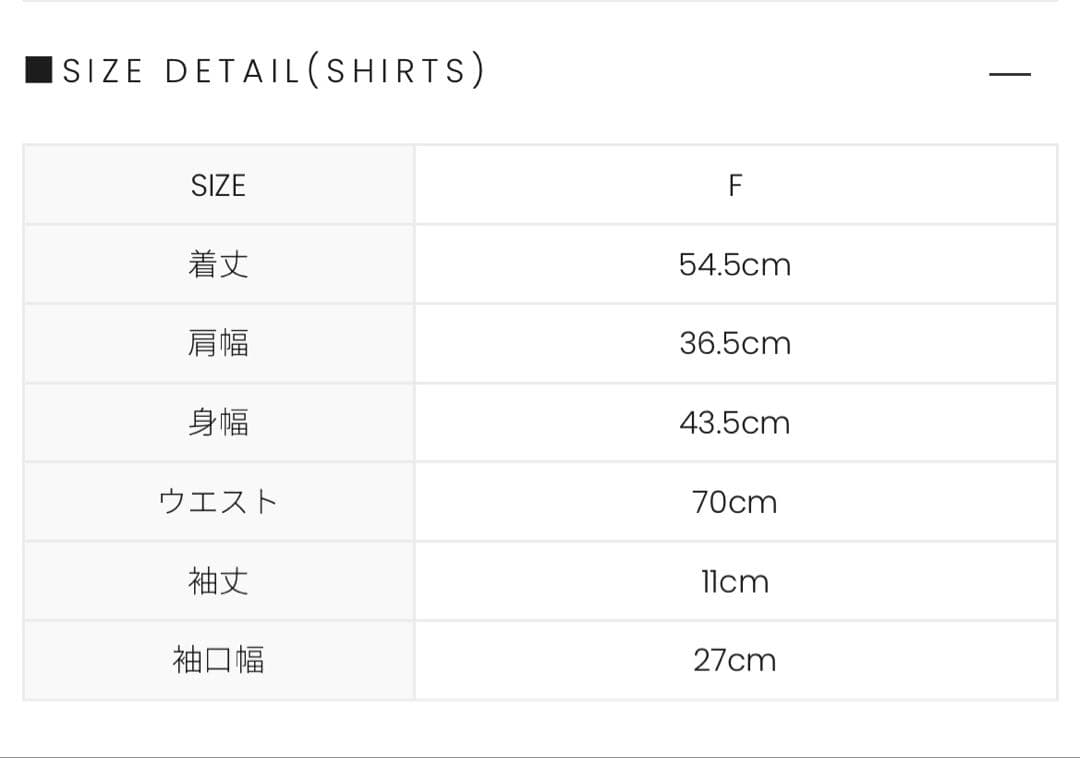Click the divider line above SIZE DETAIL heading
The height and width of the screenshot is (758, 1080).
coord(540,1)
